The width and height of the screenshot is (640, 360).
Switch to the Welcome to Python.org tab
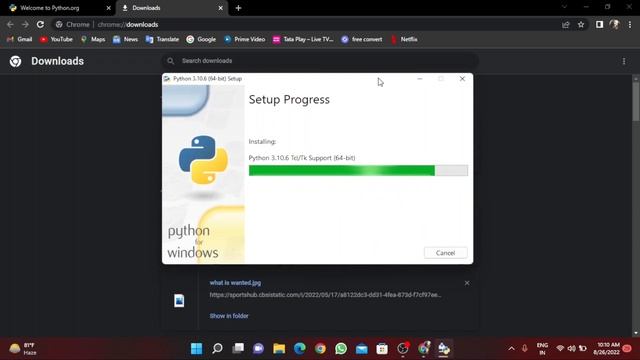(50, 8)
